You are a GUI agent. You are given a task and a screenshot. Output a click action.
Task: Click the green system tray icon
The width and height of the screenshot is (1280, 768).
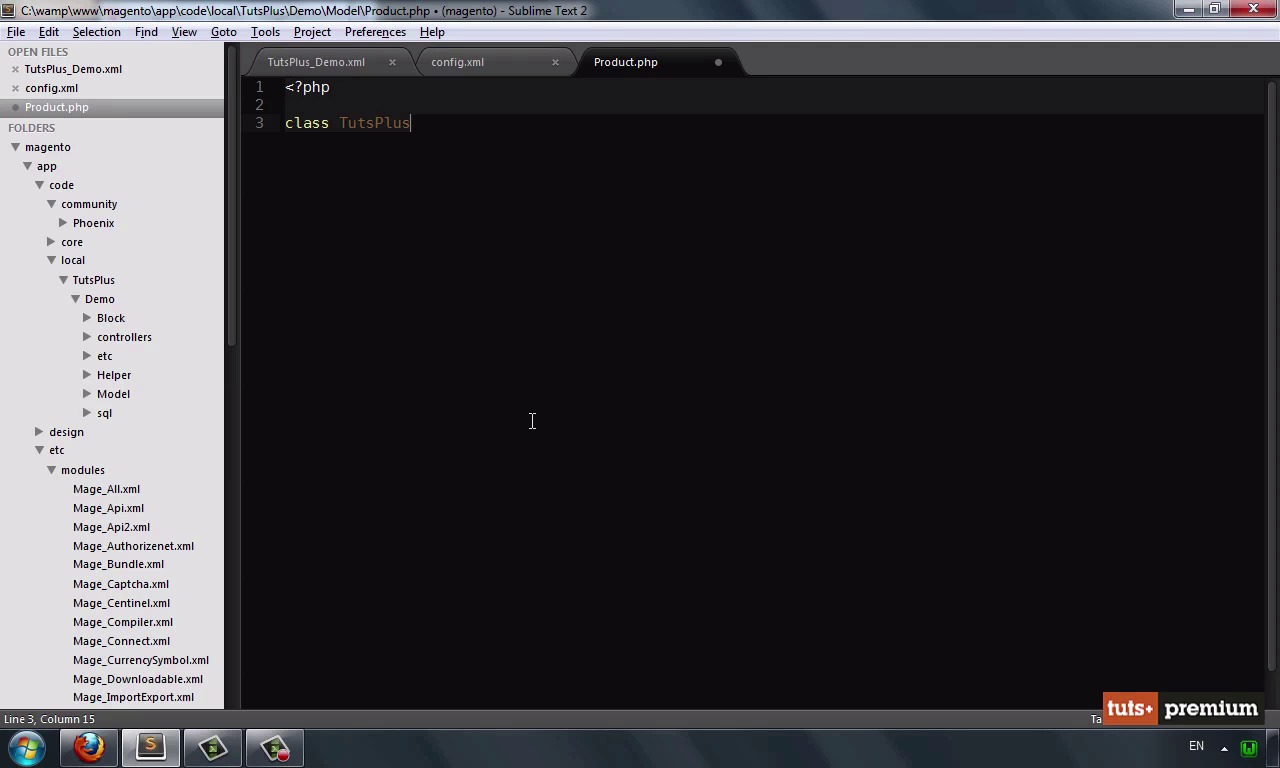click(1248, 747)
